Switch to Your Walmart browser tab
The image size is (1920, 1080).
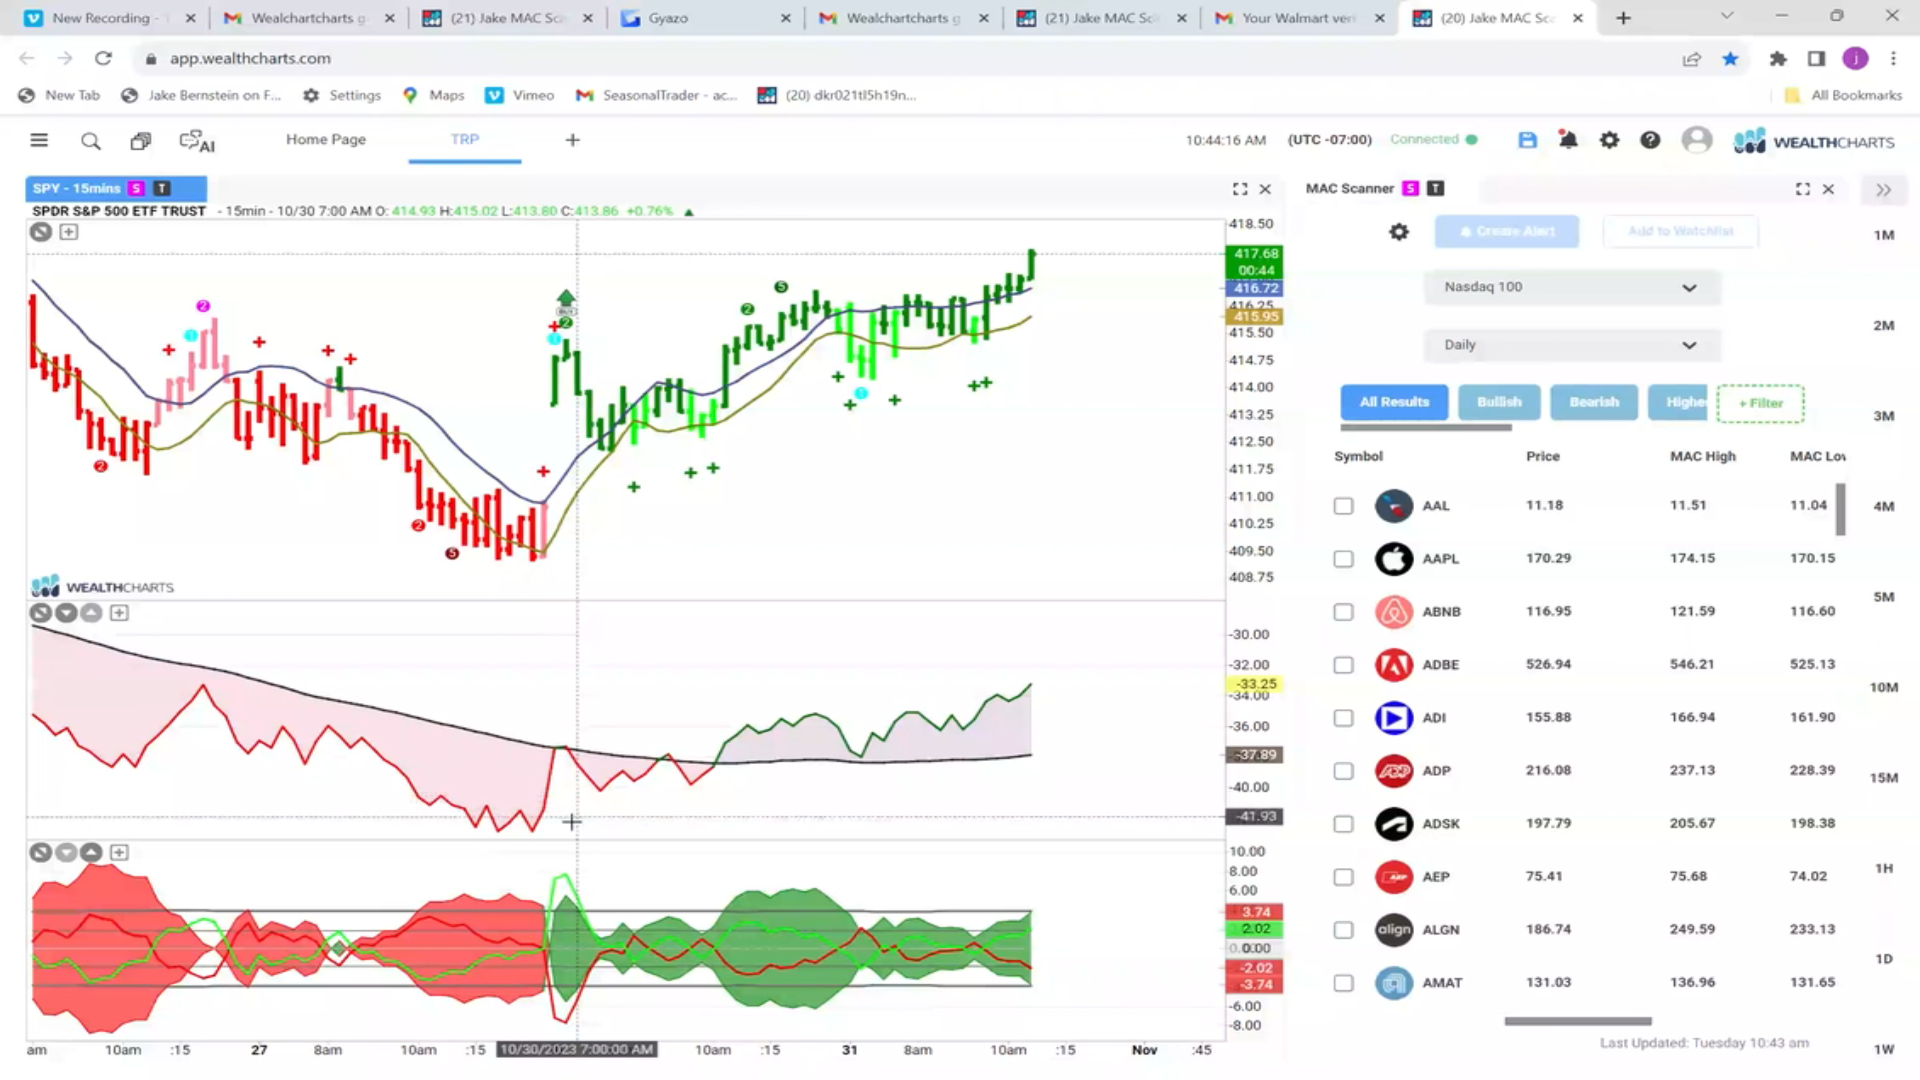point(1300,18)
